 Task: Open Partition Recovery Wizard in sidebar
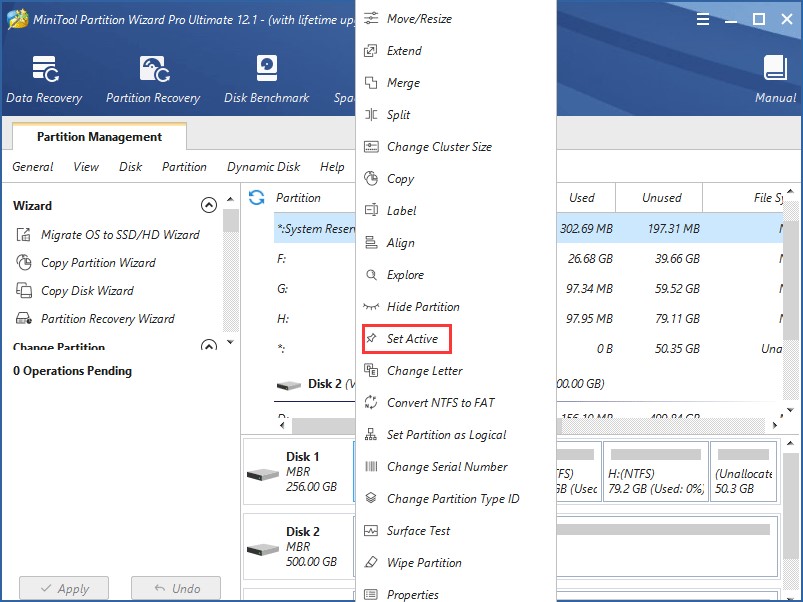click(x=107, y=319)
